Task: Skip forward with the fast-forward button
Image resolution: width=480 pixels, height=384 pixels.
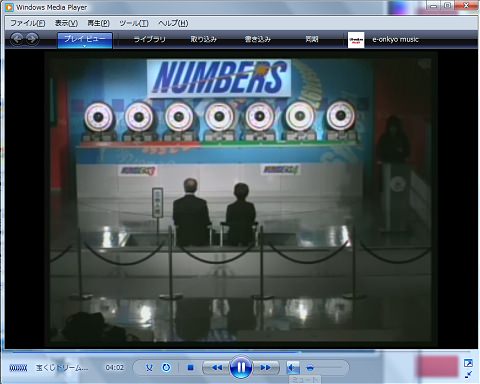Action: pyautogui.click(x=265, y=367)
